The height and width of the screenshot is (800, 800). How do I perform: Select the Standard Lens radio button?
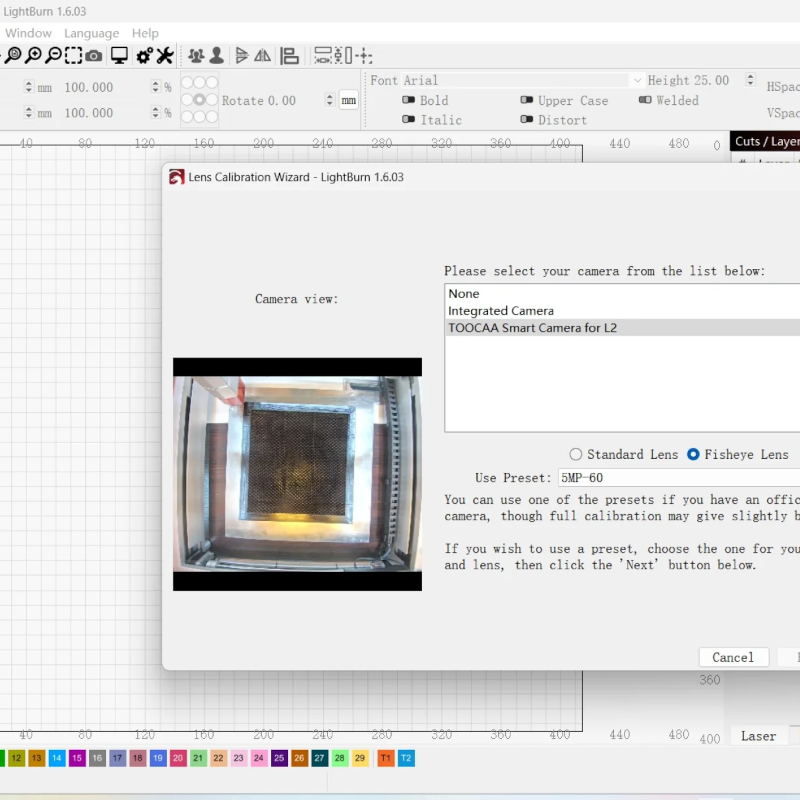pos(576,454)
